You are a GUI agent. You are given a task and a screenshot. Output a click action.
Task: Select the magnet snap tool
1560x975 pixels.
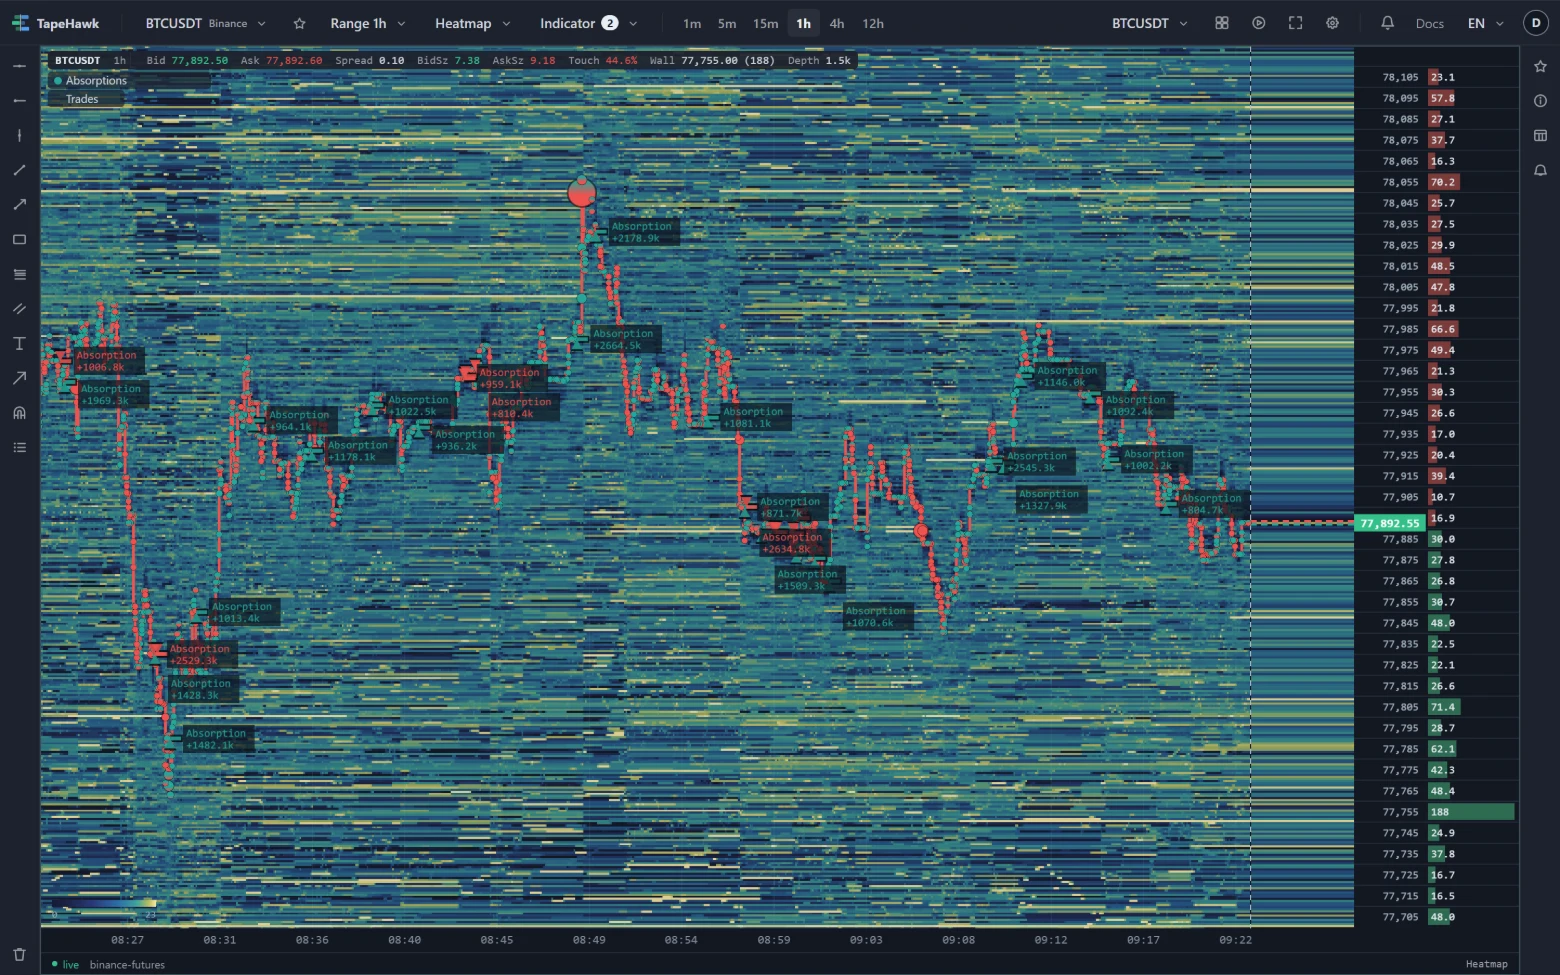19,413
